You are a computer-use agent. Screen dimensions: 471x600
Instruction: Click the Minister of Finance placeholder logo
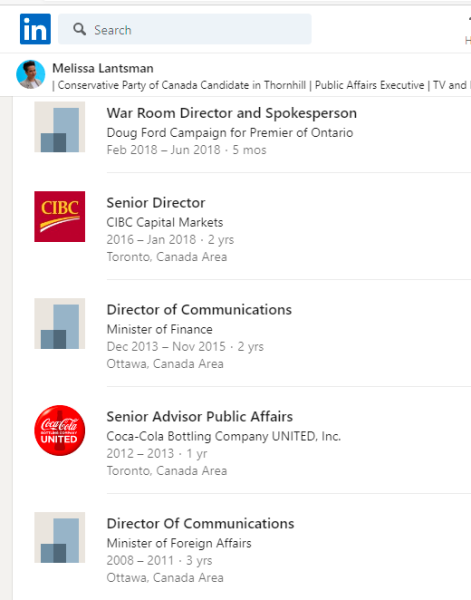[x=60, y=324]
